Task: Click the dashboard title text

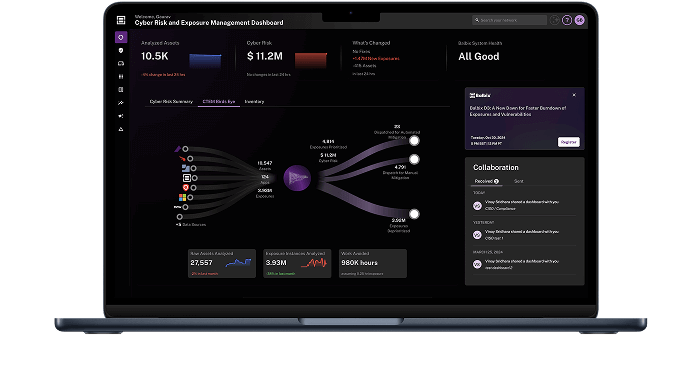Action: (209, 23)
